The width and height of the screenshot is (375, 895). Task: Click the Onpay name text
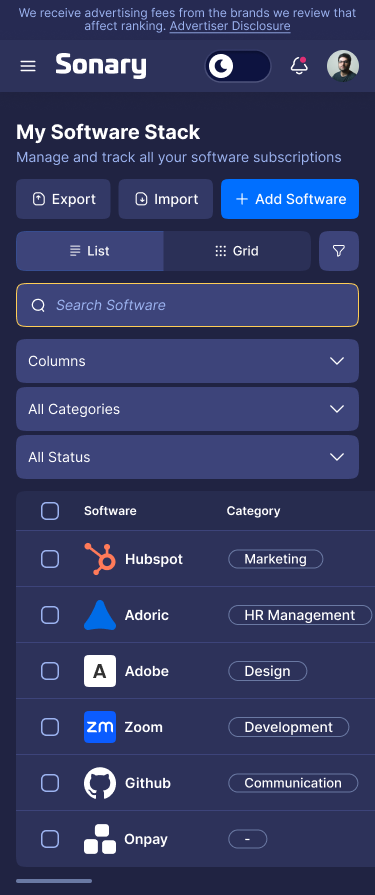tap(146, 840)
